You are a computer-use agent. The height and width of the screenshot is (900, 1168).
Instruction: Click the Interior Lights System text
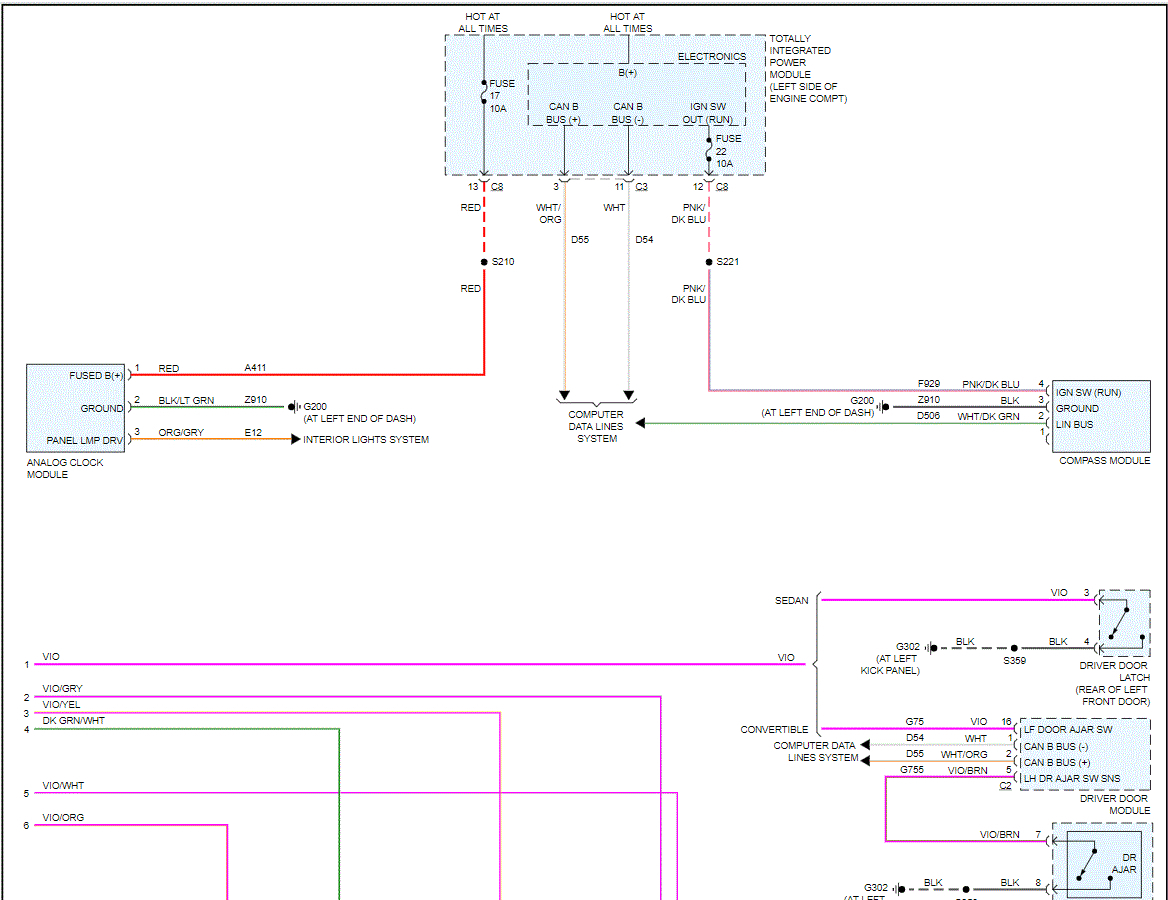pos(366,440)
